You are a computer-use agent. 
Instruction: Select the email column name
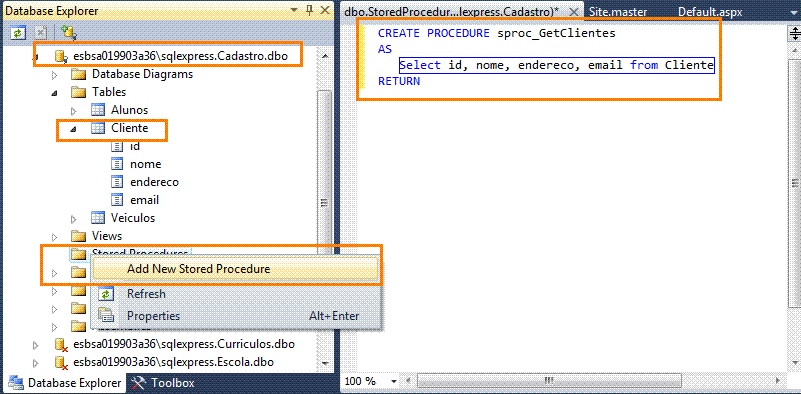[x=145, y=200]
